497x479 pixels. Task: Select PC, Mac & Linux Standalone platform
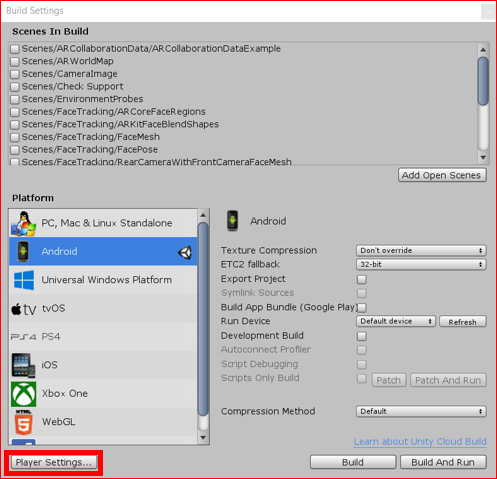pyautogui.click(x=103, y=223)
